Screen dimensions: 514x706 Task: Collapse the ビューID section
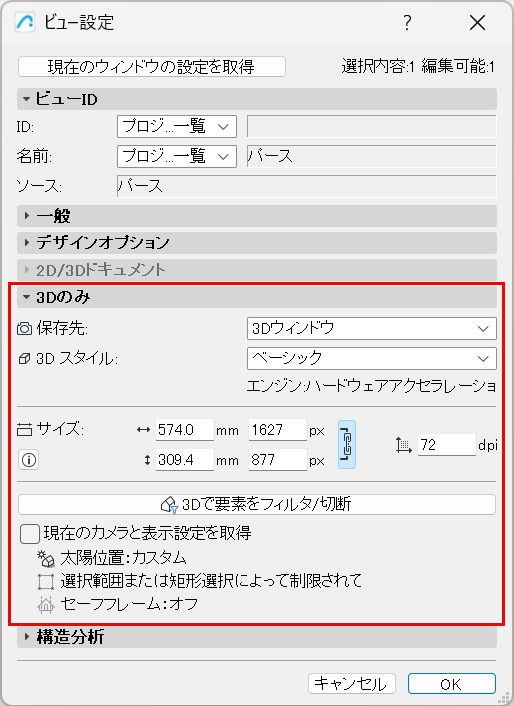[257, 99]
